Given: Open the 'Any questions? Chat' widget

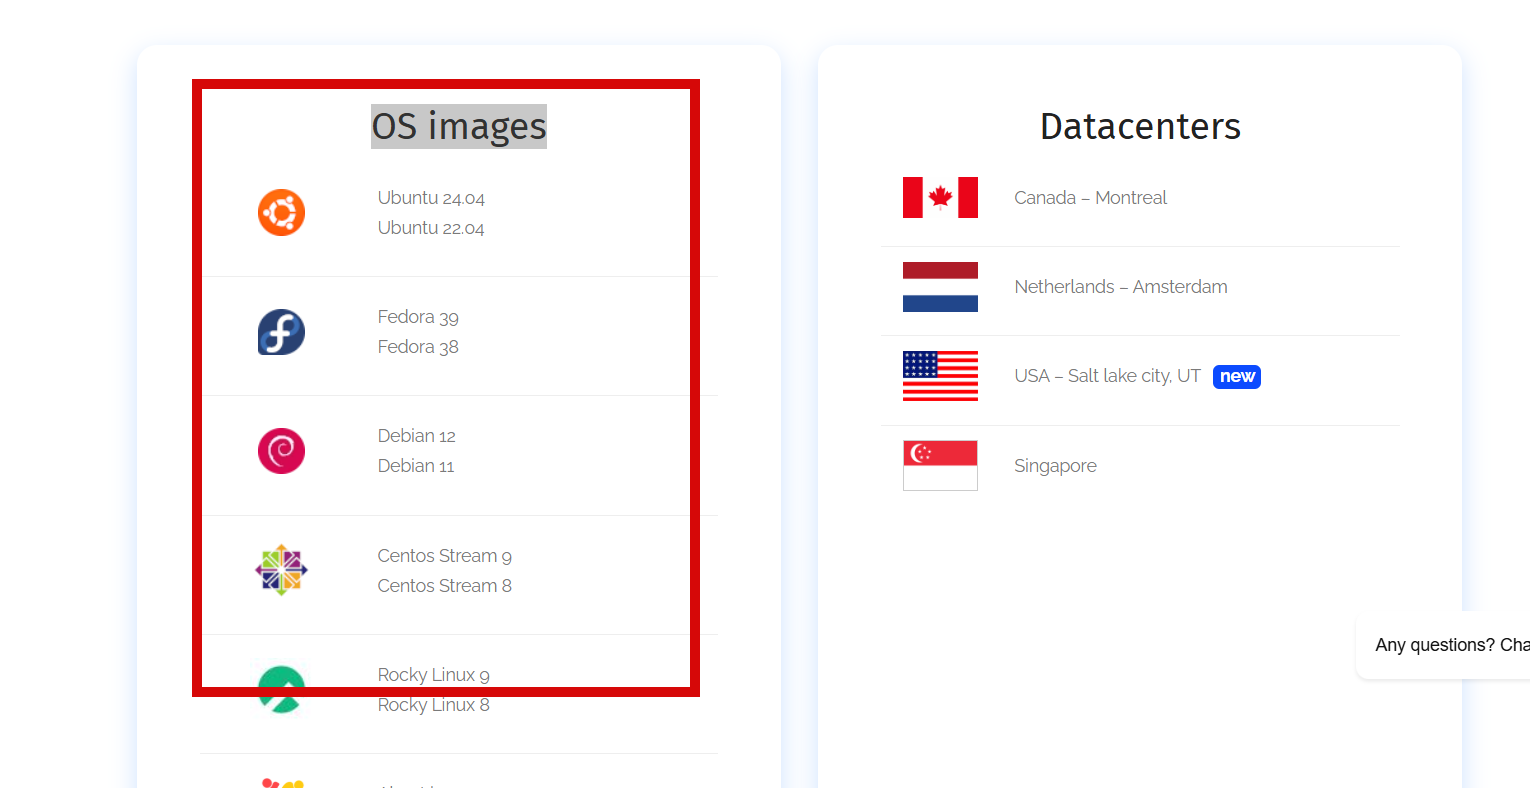Looking at the screenshot, I should [x=1443, y=645].
